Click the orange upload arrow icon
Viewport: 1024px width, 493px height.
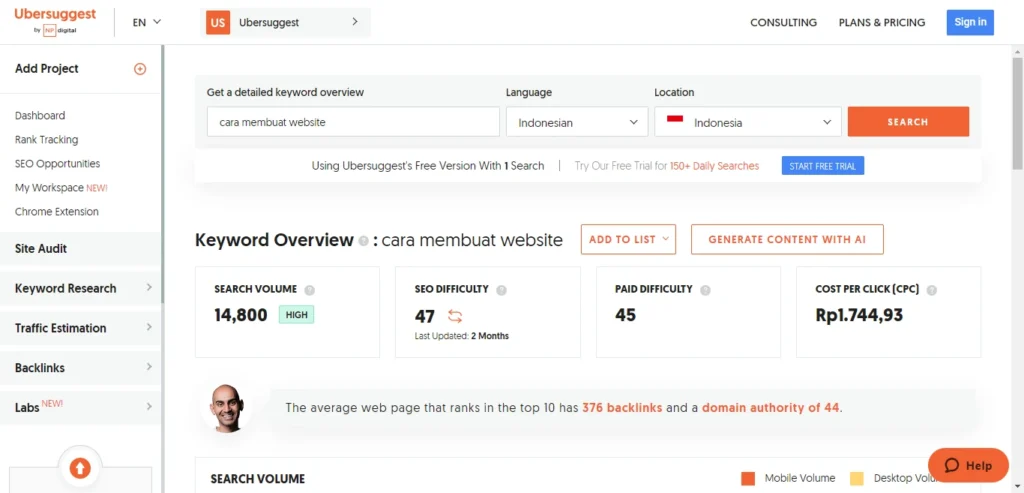coord(80,468)
